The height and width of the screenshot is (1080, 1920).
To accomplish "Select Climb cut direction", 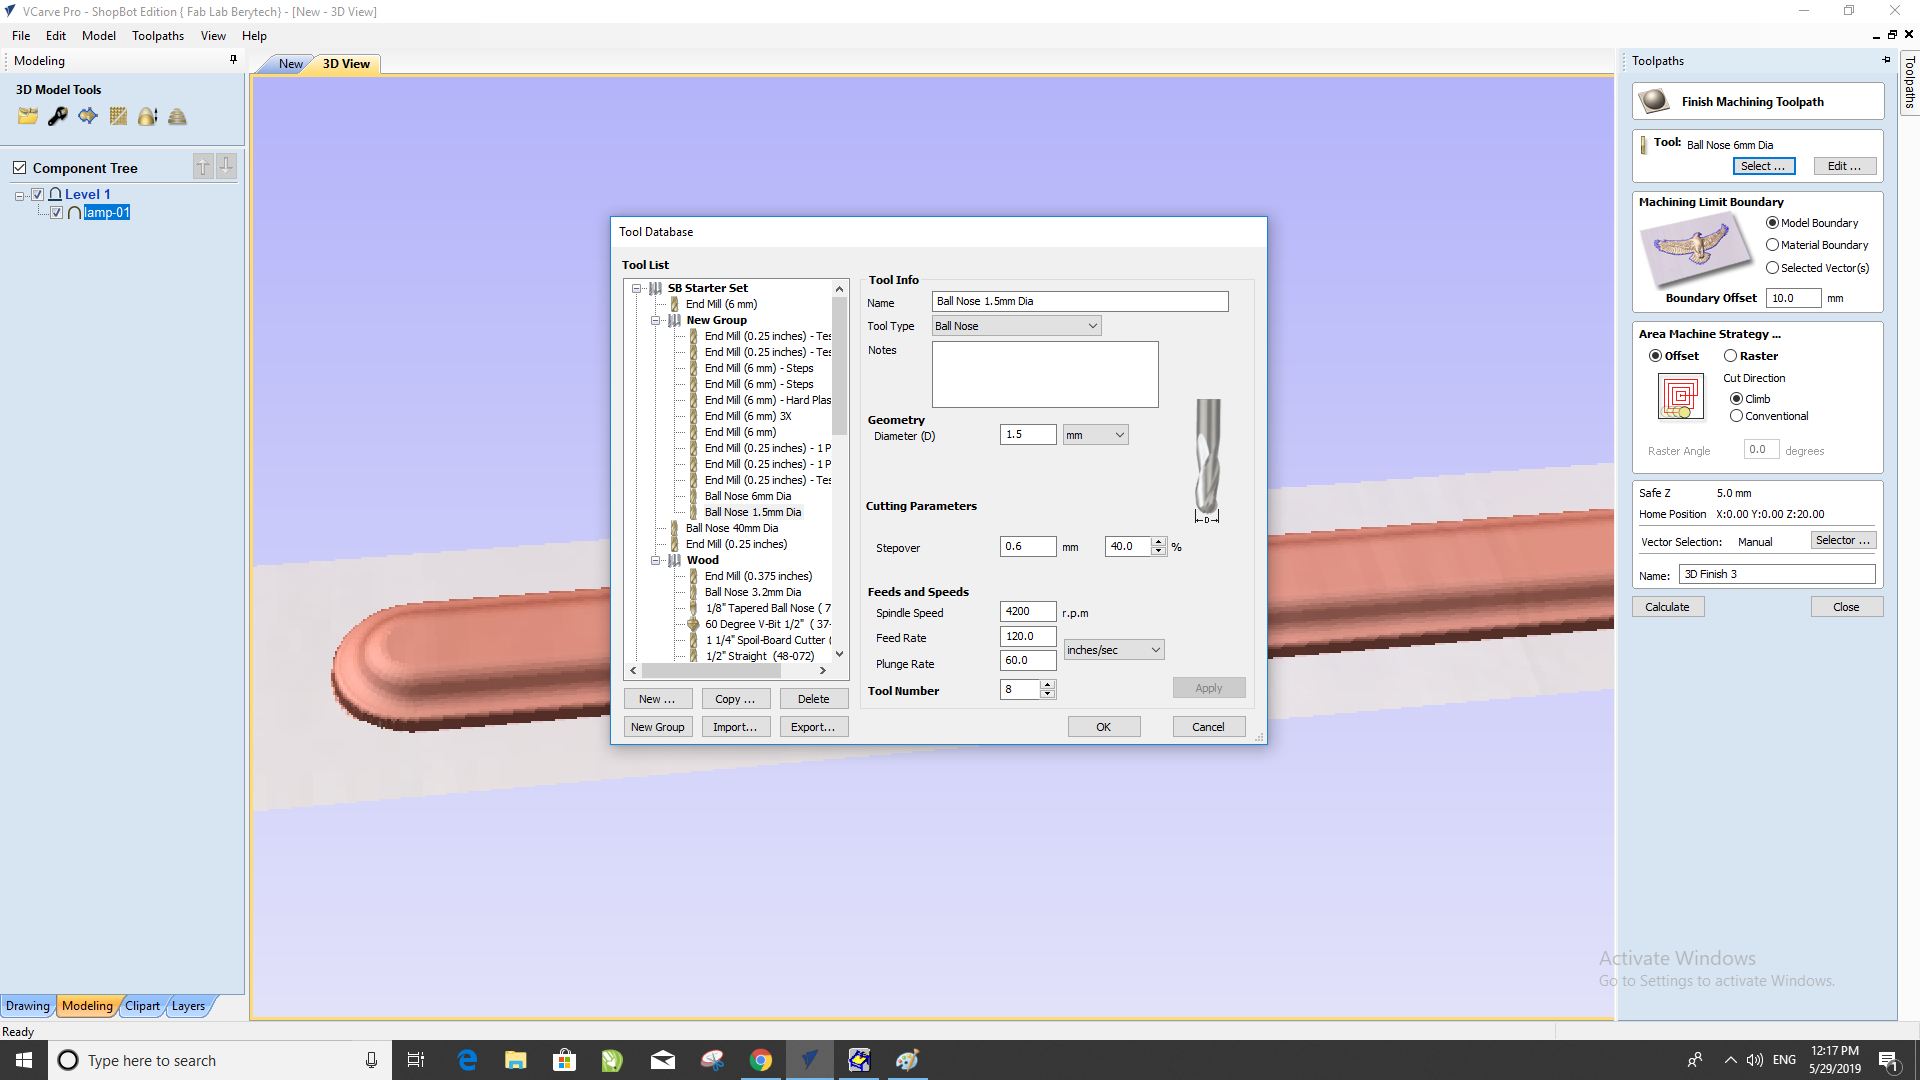I will point(1737,399).
